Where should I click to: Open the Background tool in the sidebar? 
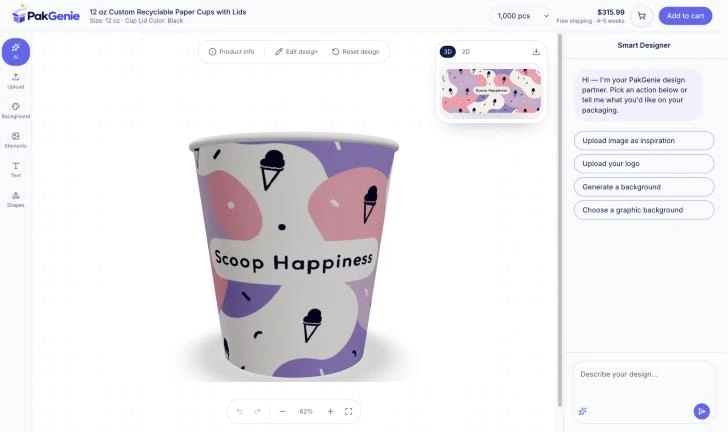click(16, 111)
